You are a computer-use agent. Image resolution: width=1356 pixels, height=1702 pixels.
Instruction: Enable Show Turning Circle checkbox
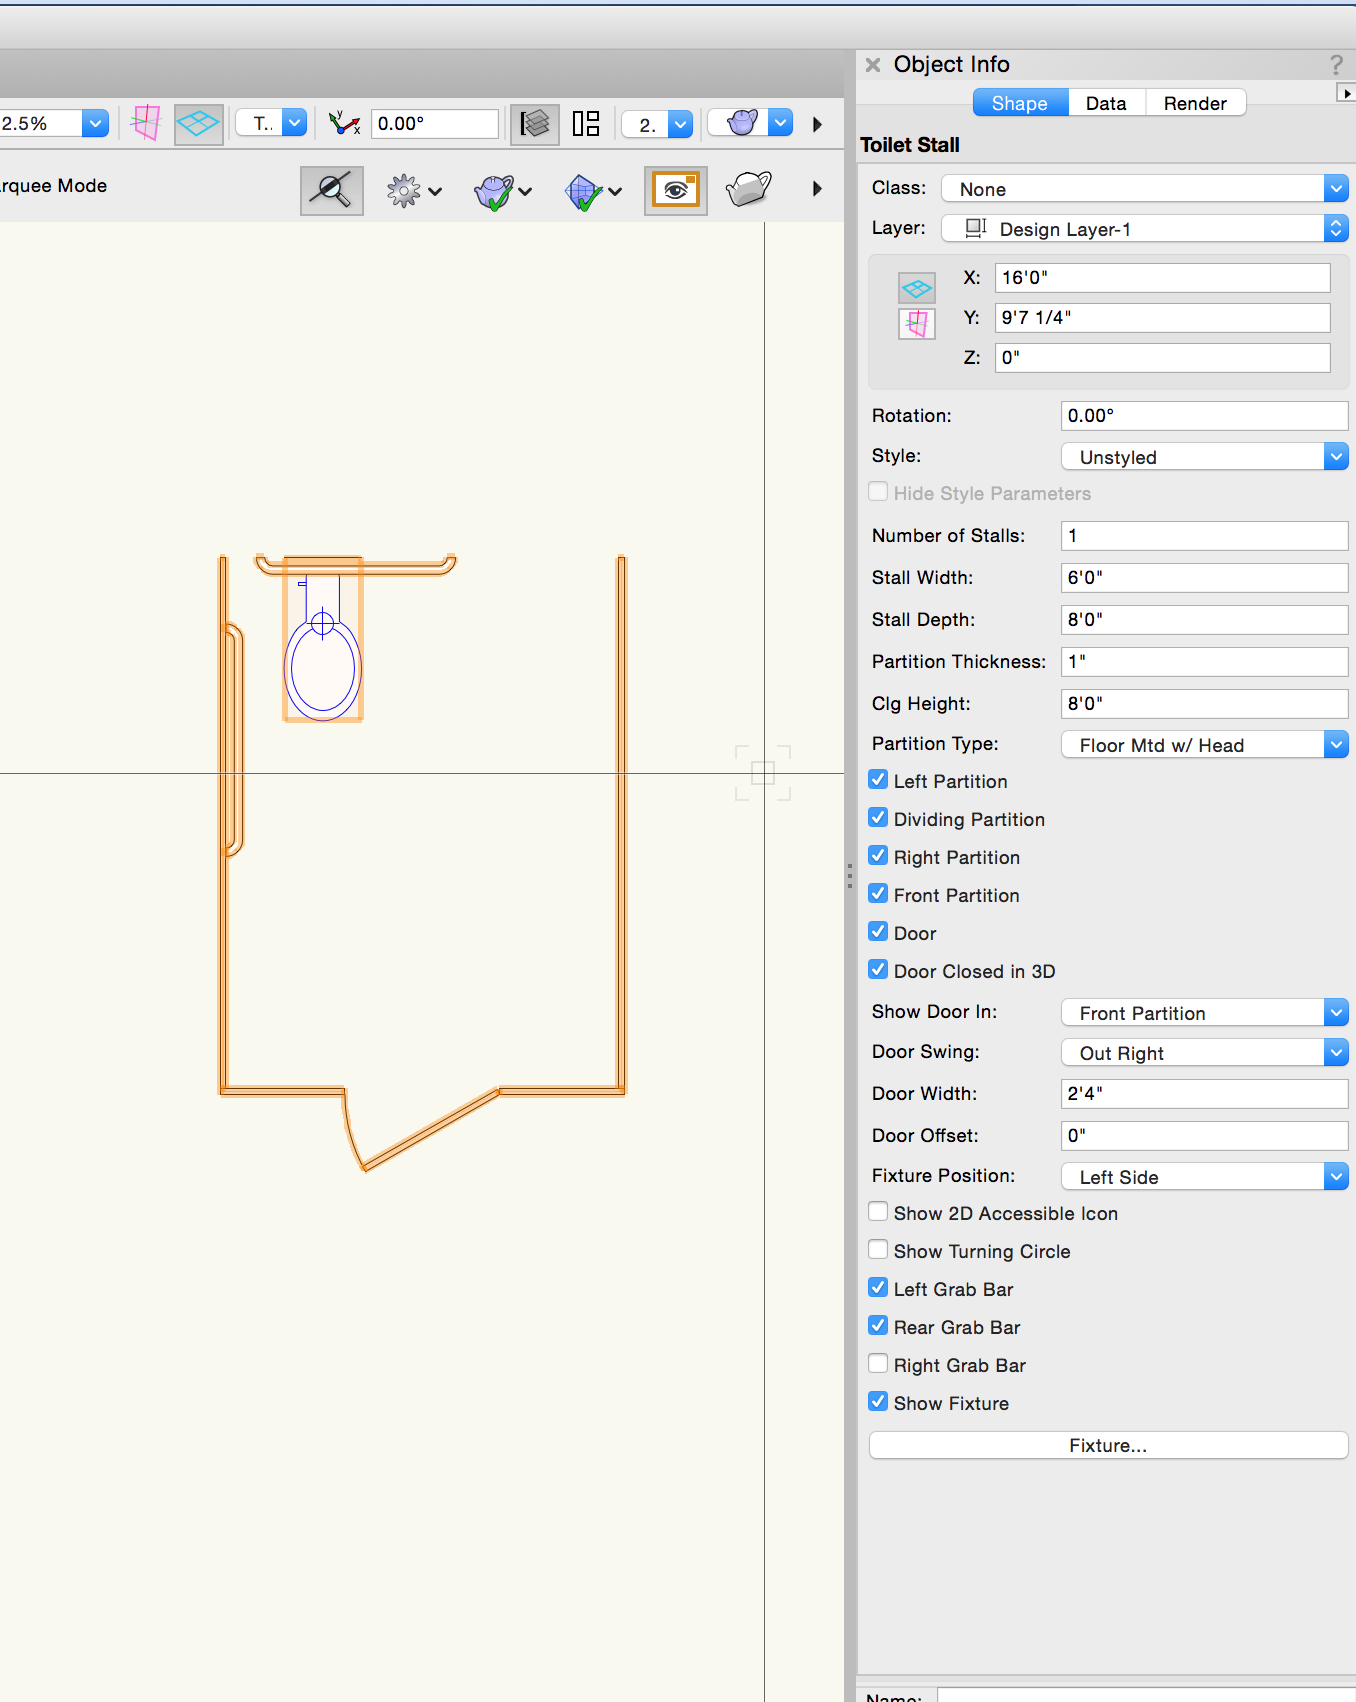point(878,1250)
